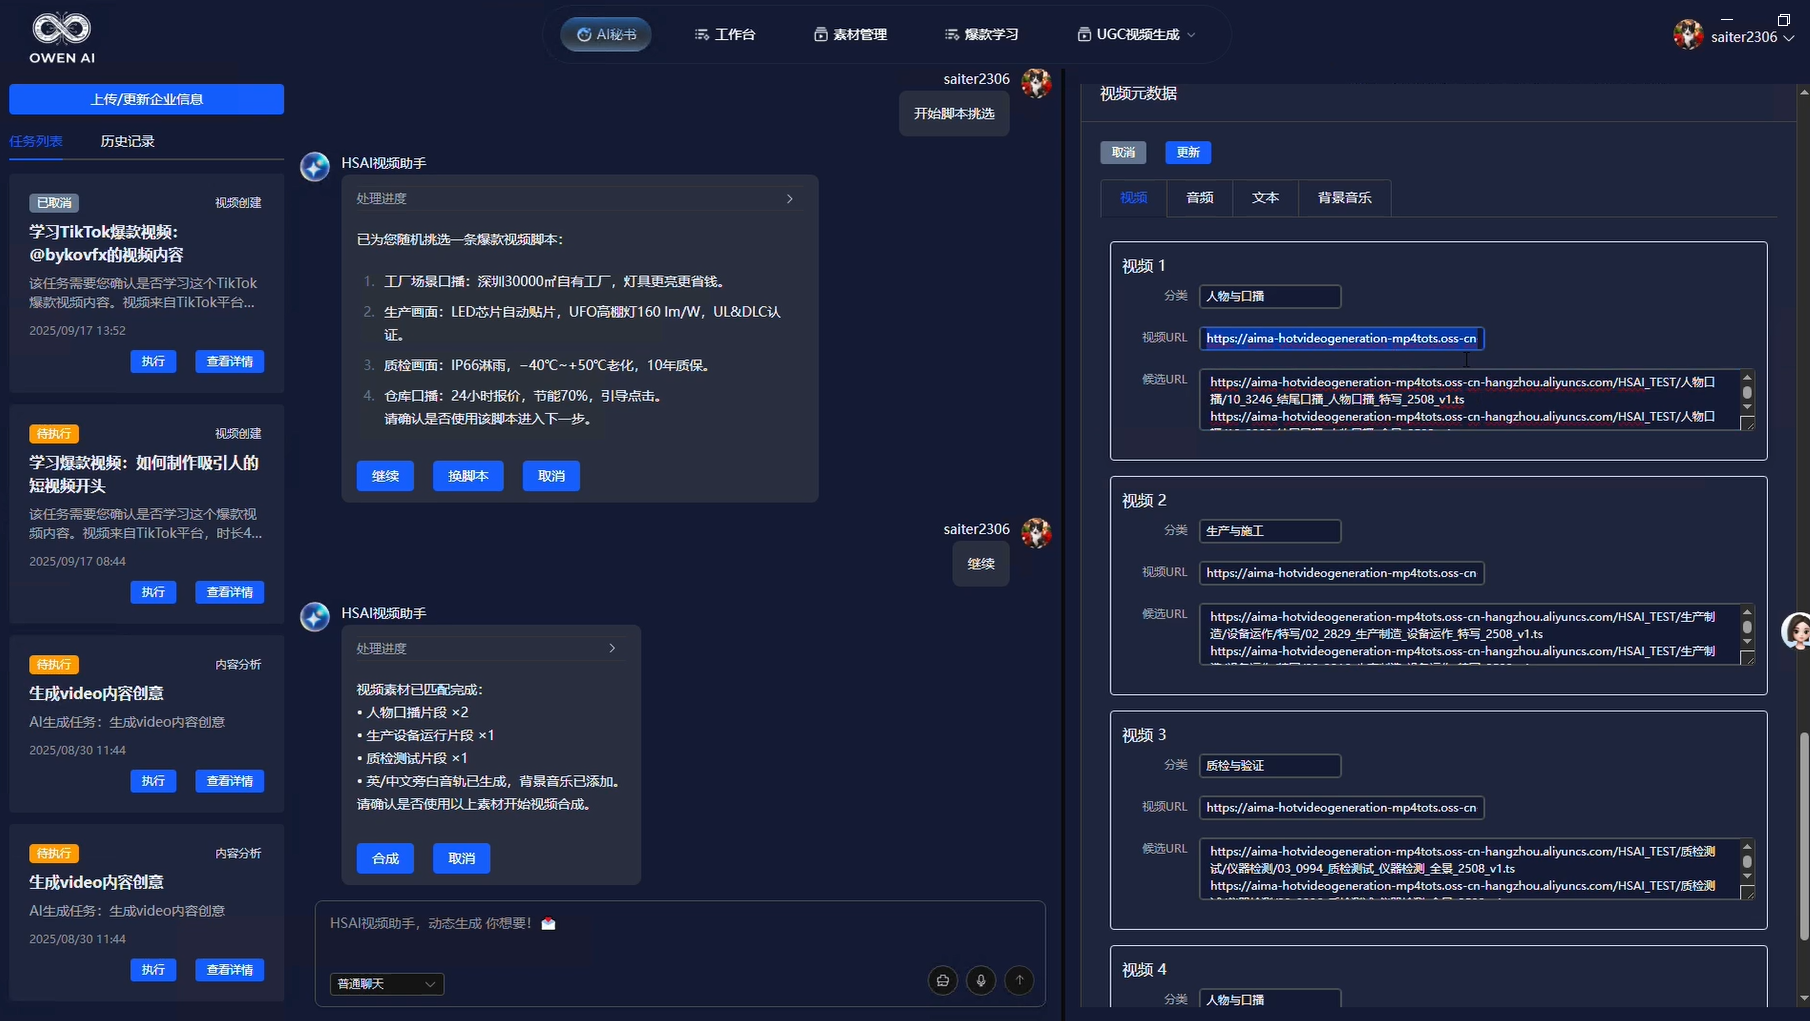The width and height of the screenshot is (1810, 1021).
Task: Switch to the 音频 tab
Action: point(1199,198)
